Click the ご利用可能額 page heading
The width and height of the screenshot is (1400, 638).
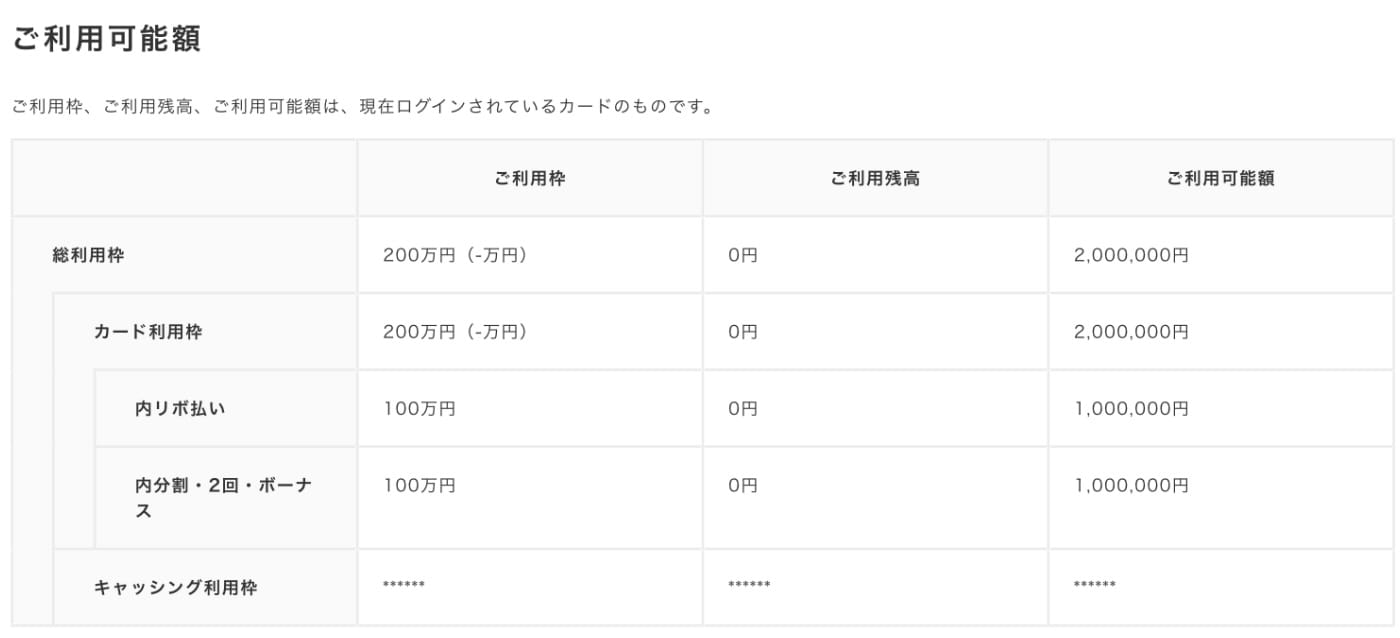tap(107, 39)
